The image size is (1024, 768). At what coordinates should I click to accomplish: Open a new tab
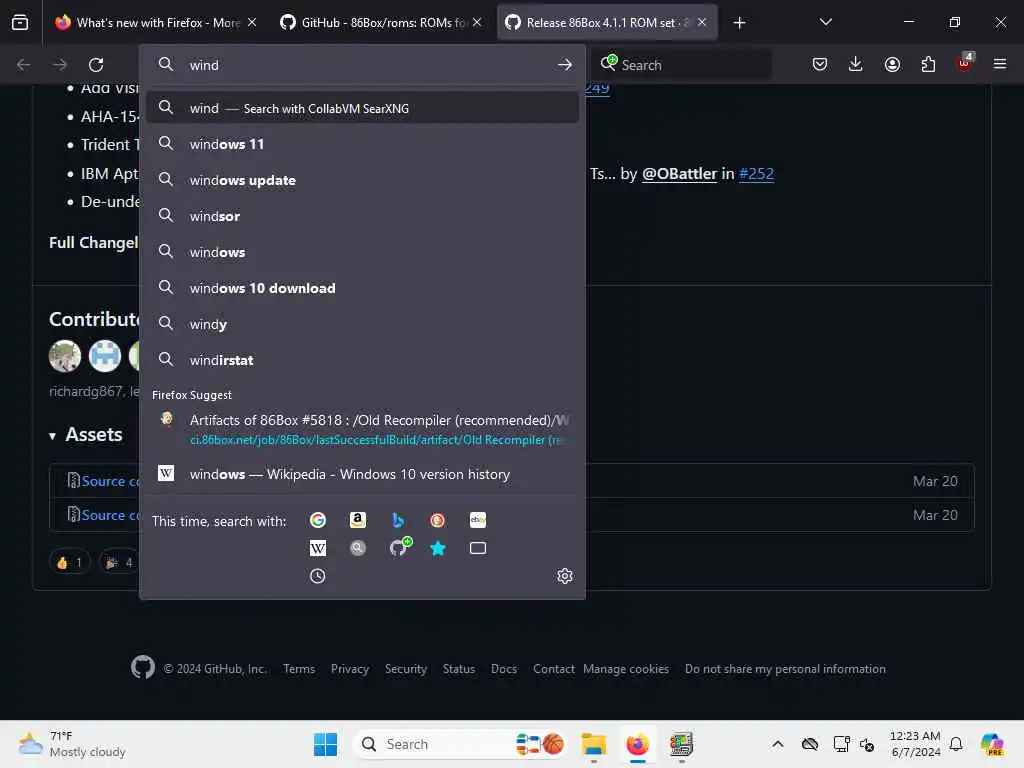point(739,23)
